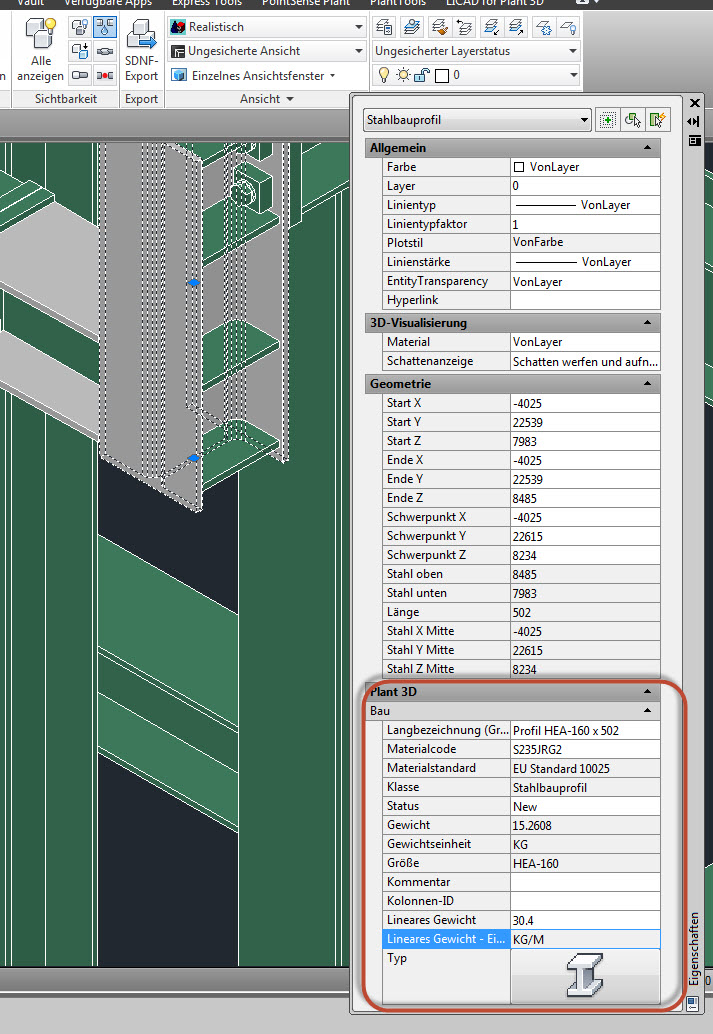Collapse the Allgemein section
Viewport: 713px width, 1034px height.
pyautogui.click(x=647, y=148)
